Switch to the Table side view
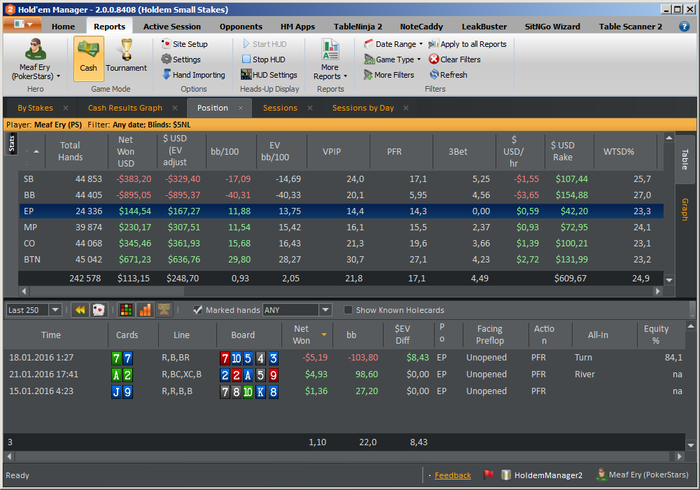 tap(685, 158)
